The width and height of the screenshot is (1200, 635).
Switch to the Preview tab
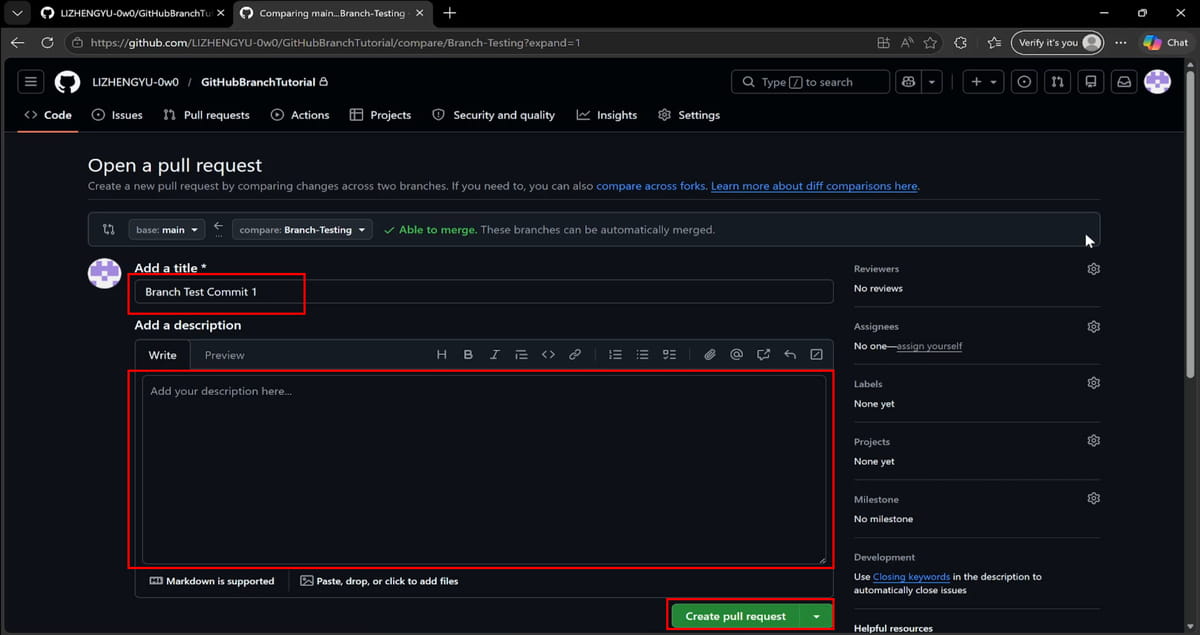224,354
